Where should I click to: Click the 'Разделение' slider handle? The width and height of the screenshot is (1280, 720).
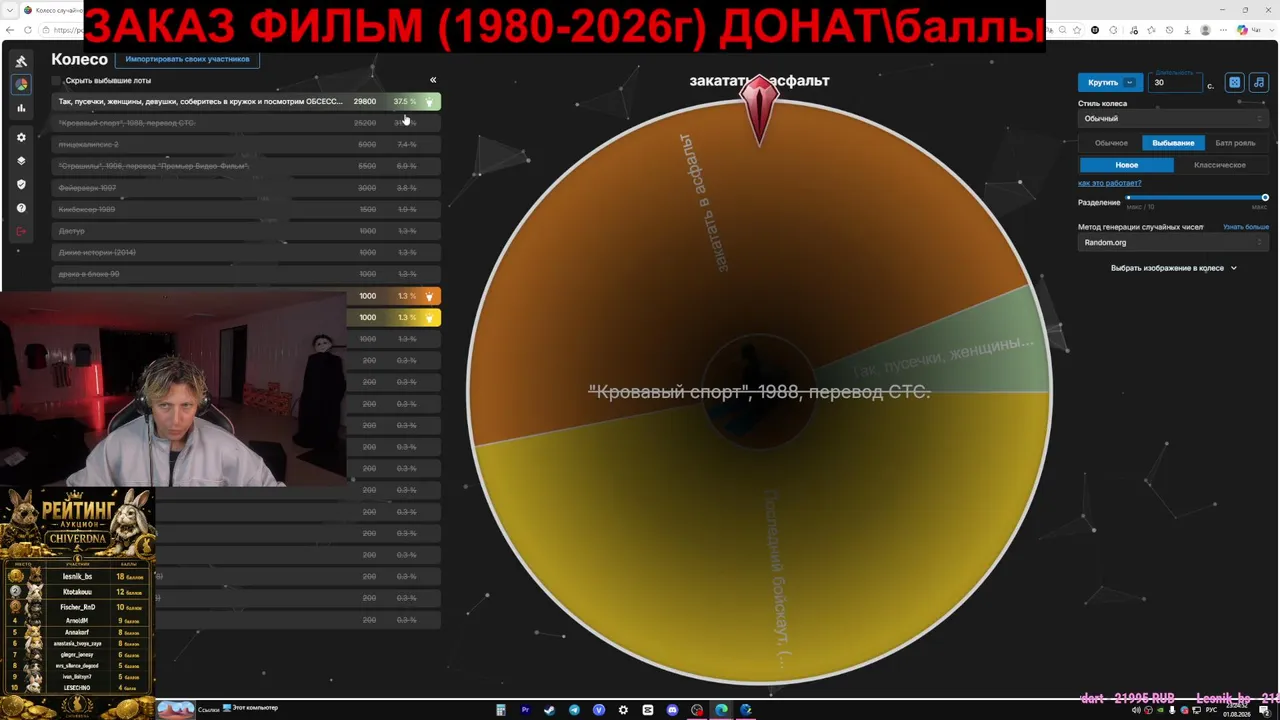(x=1265, y=198)
